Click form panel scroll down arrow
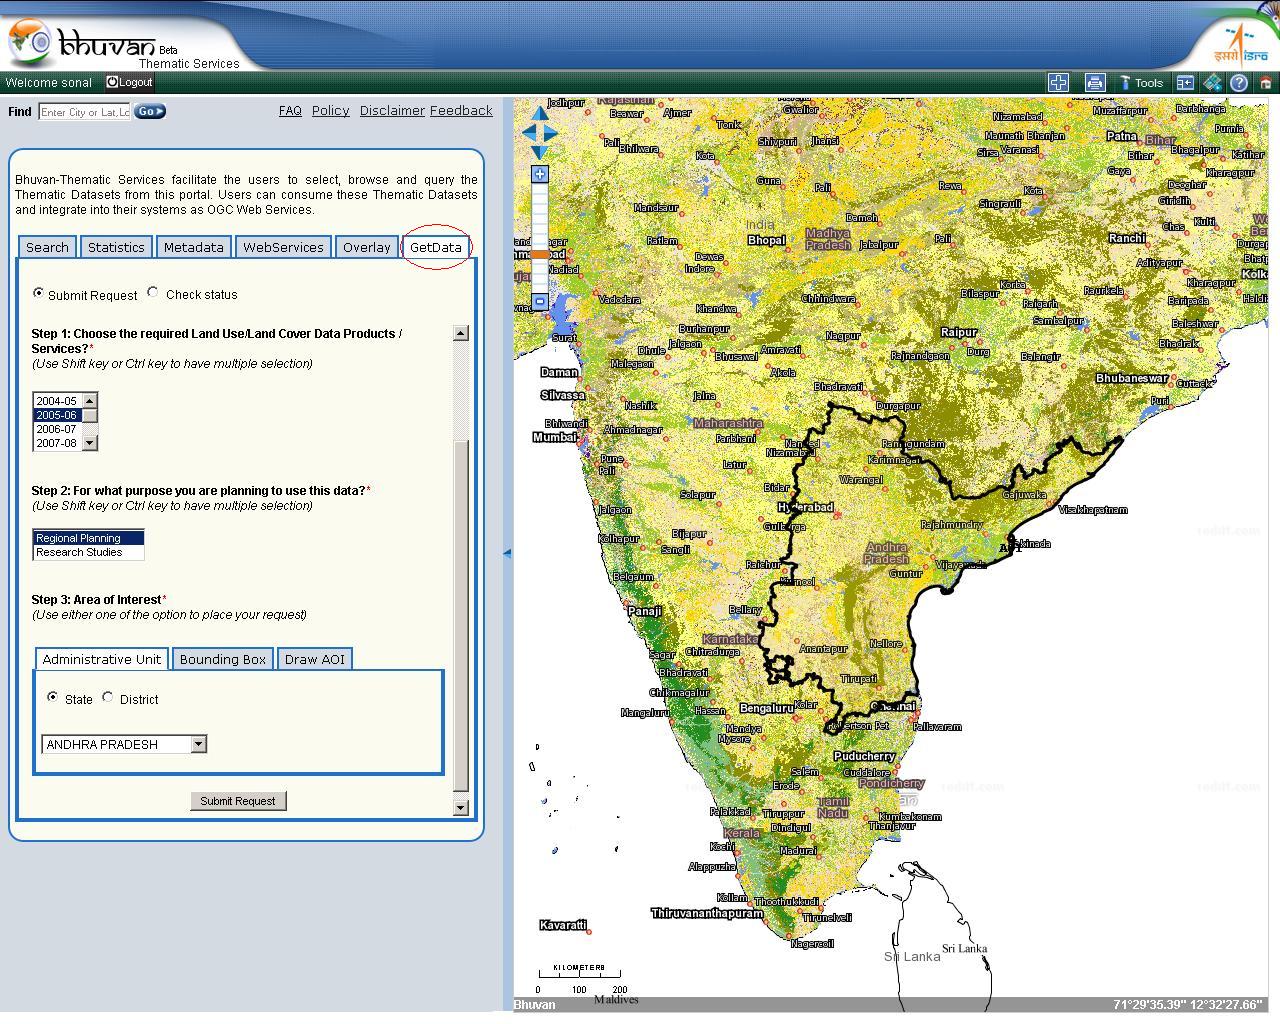This screenshot has height=1024, width=1280. [461, 807]
